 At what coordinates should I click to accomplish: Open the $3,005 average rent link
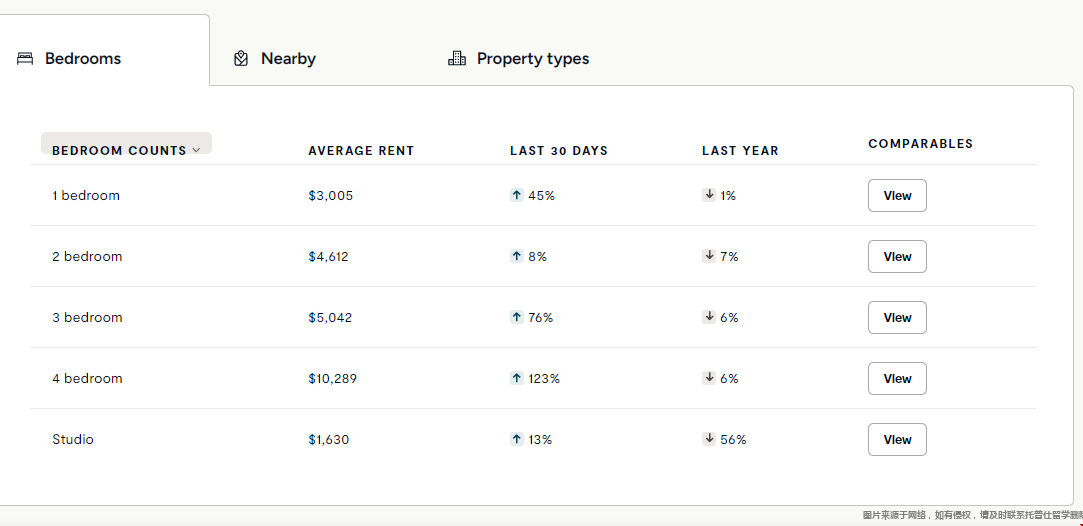point(331,196)
